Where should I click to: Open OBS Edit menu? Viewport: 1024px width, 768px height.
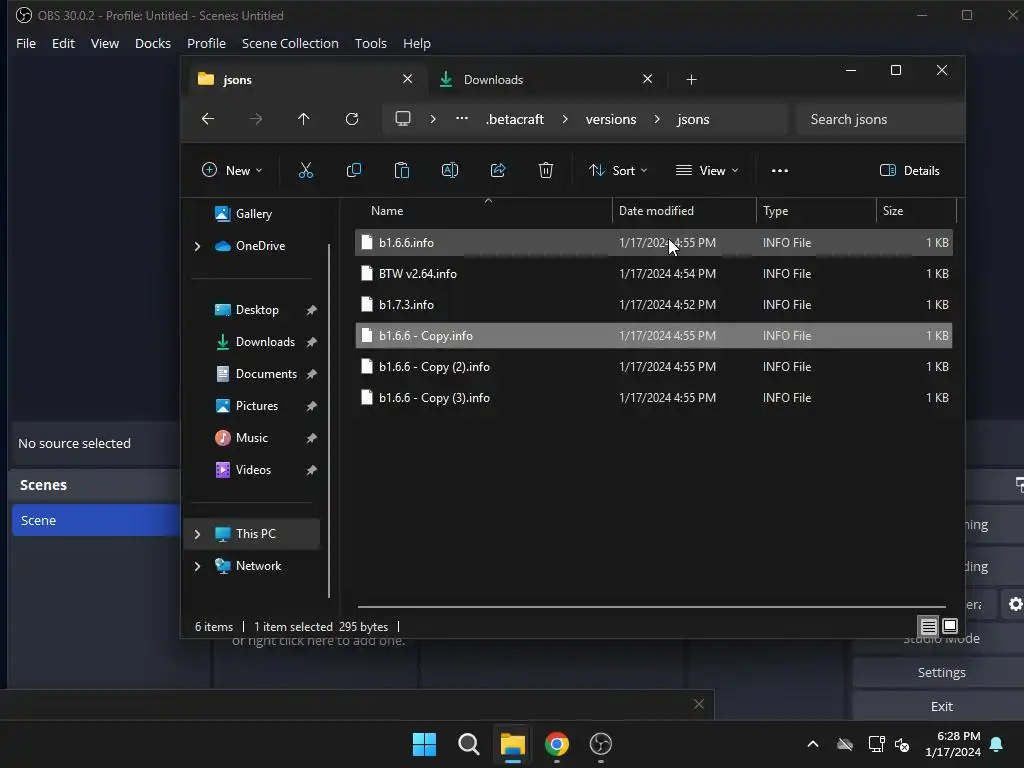(x=63, y=43)
